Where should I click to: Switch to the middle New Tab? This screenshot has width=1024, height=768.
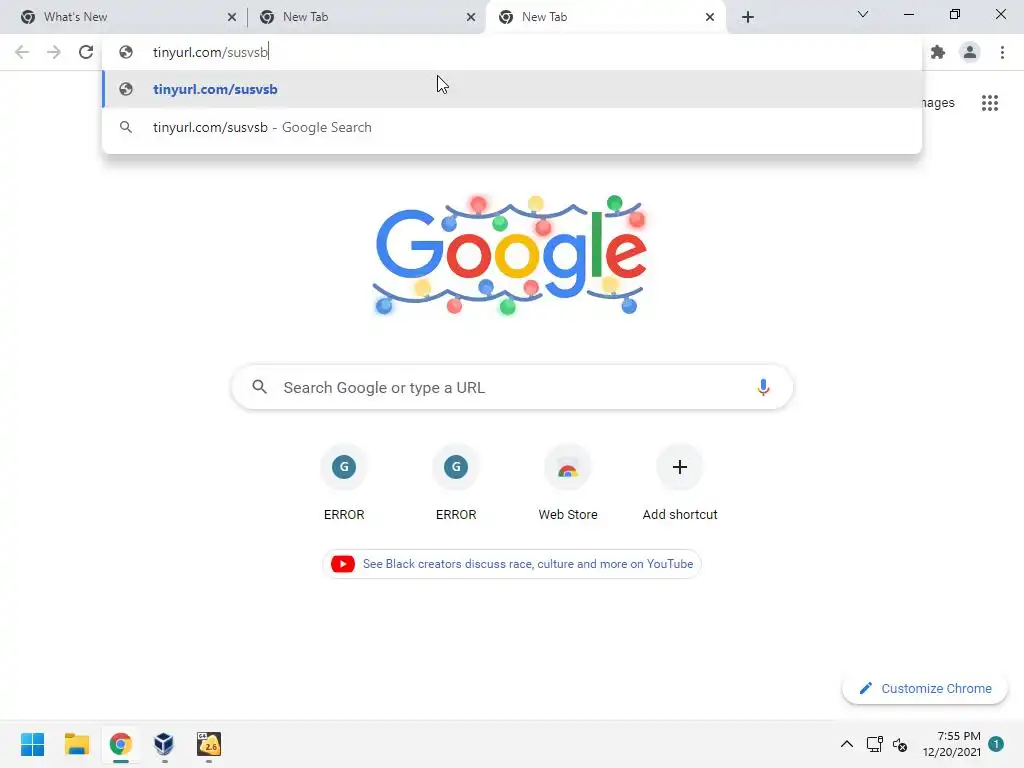click(x=366, y=17)
